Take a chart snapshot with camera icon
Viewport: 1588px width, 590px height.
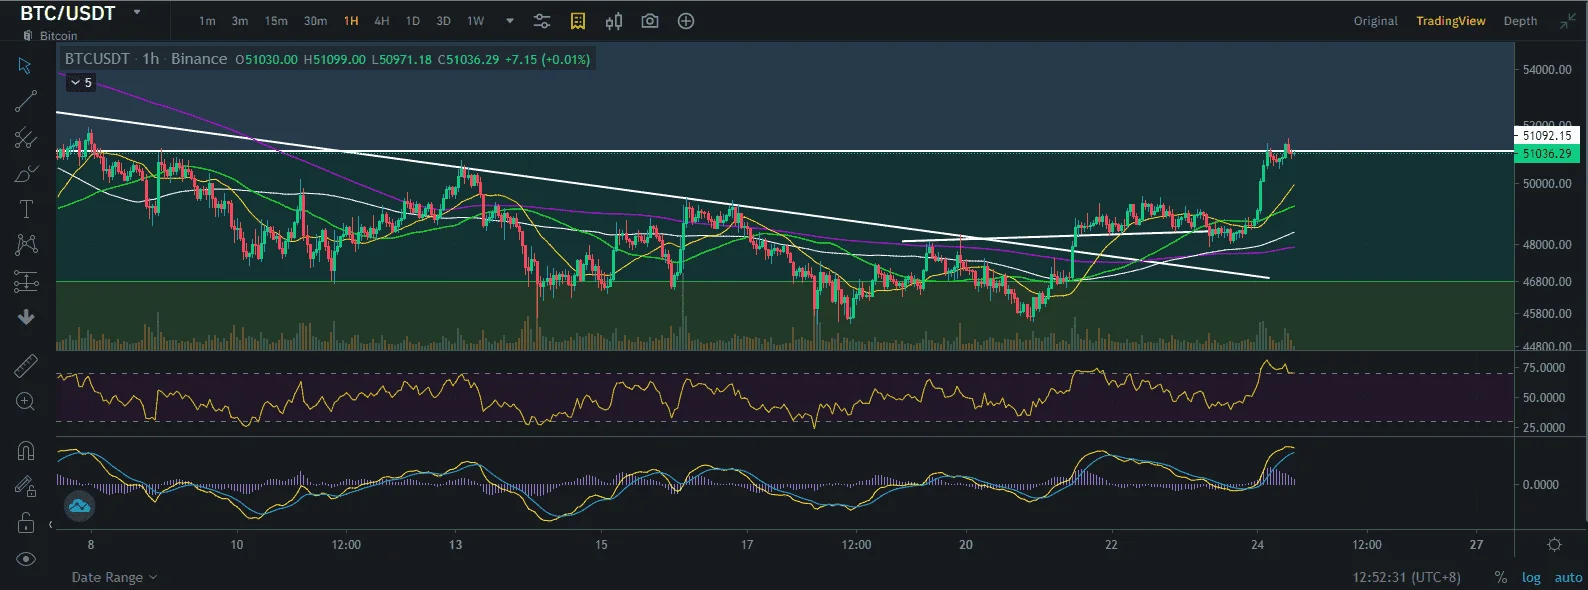(x=650, y=21)
